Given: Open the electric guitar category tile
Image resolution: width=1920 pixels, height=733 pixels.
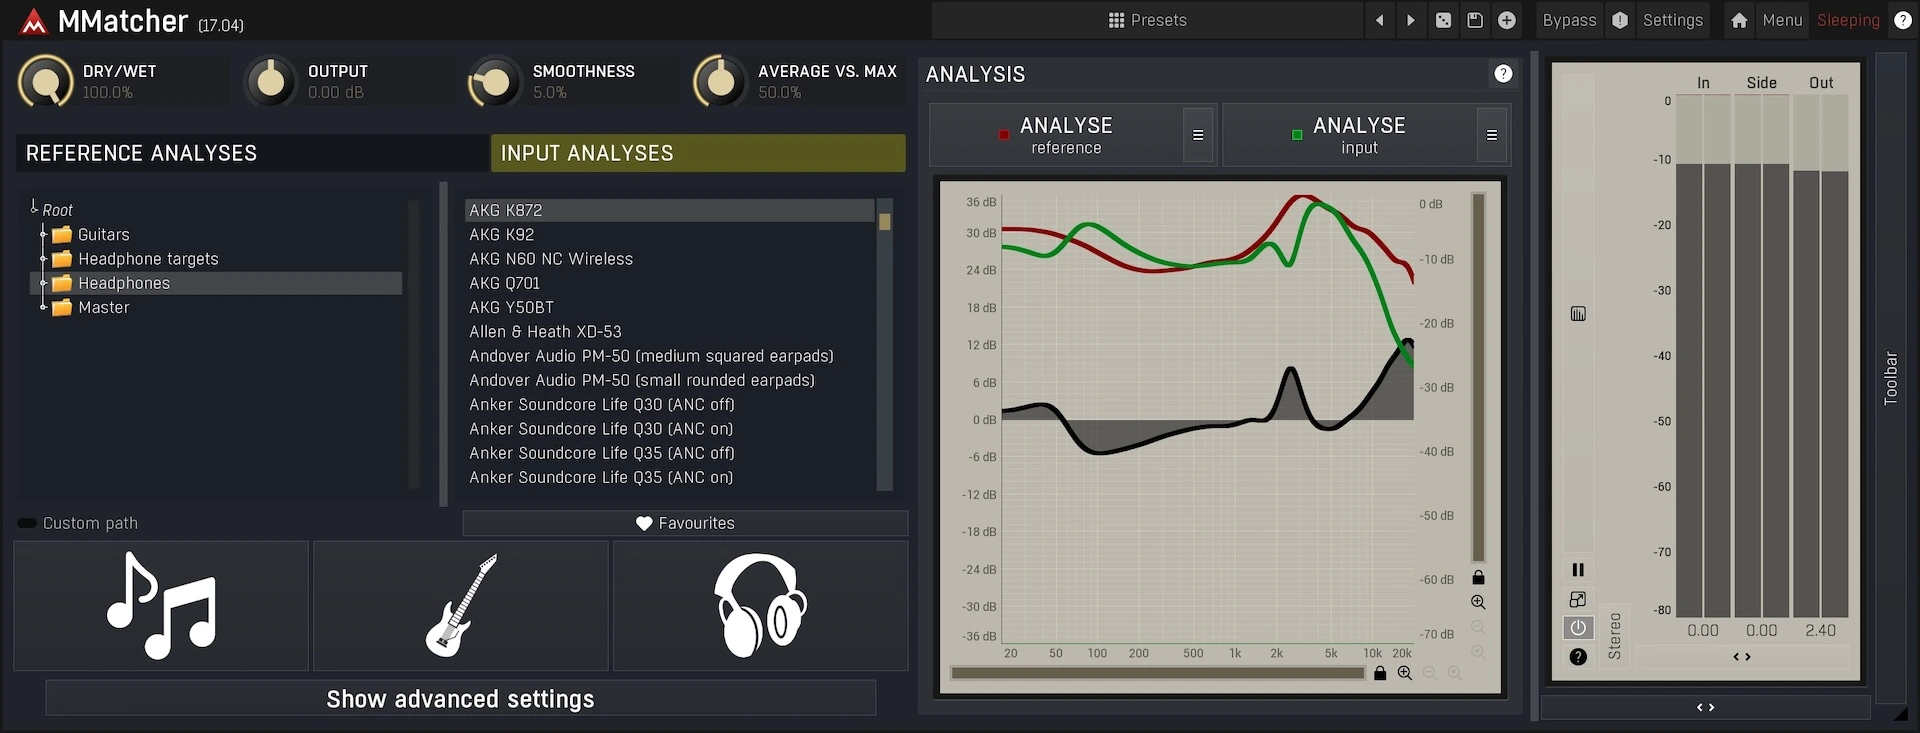Looking at the screenshot, I should (x=461, y=606).
